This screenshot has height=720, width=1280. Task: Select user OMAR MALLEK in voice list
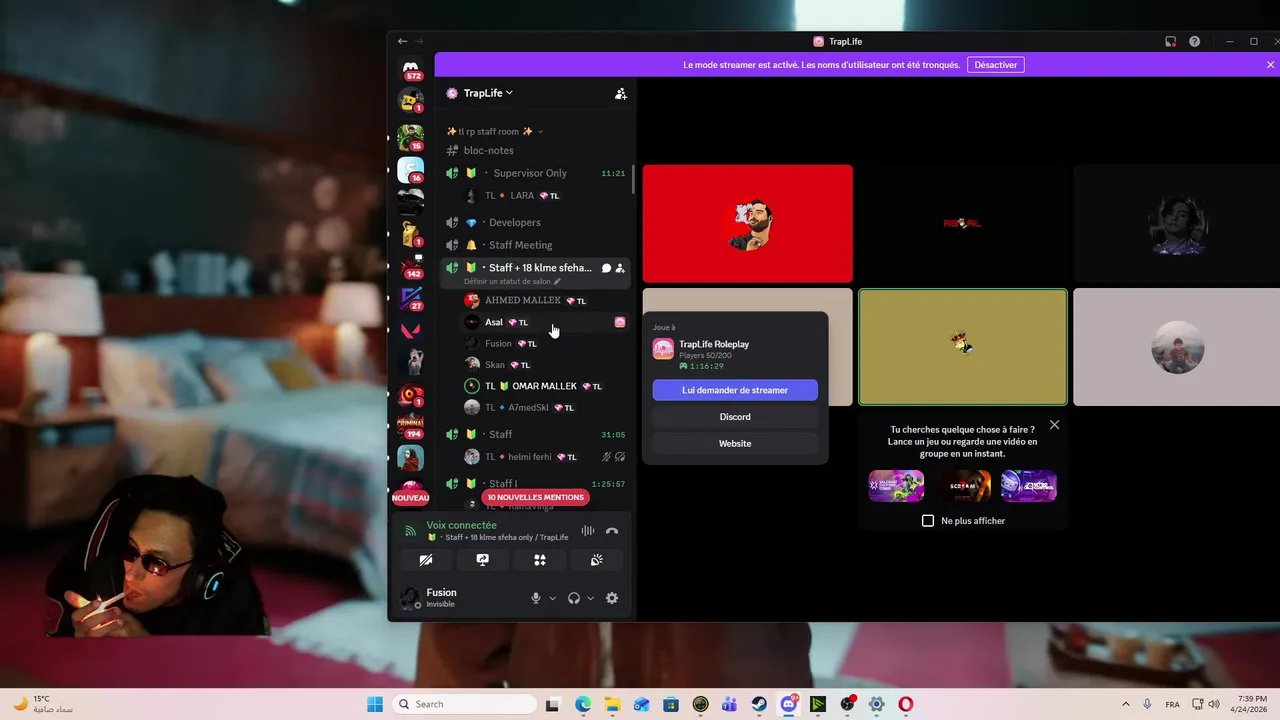coord(545,386)
